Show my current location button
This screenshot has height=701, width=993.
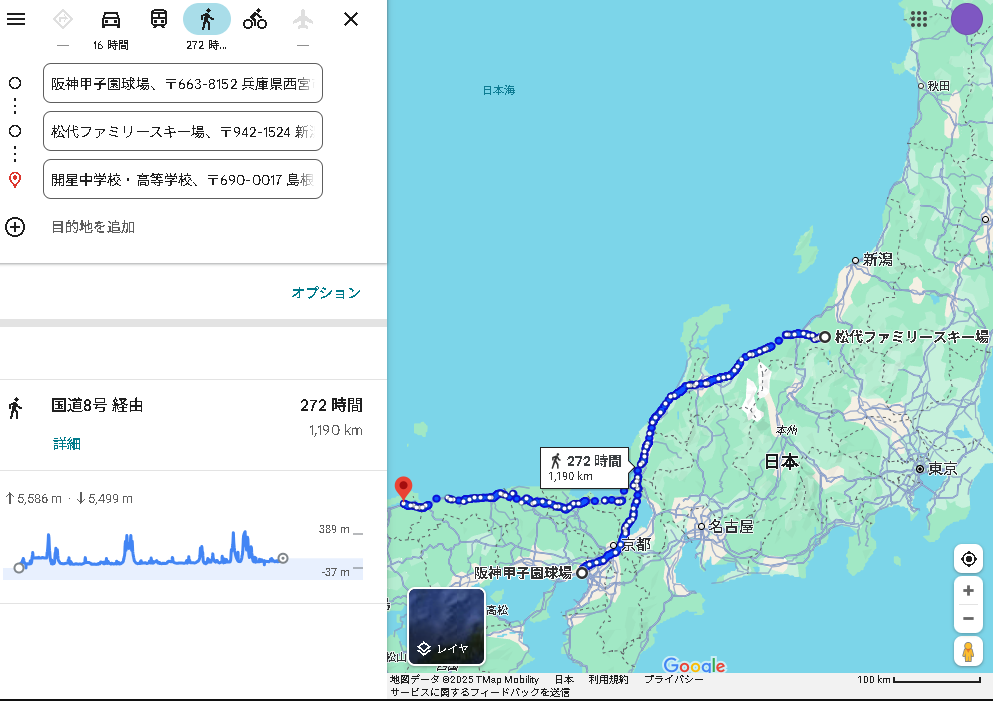pos(968,559)
